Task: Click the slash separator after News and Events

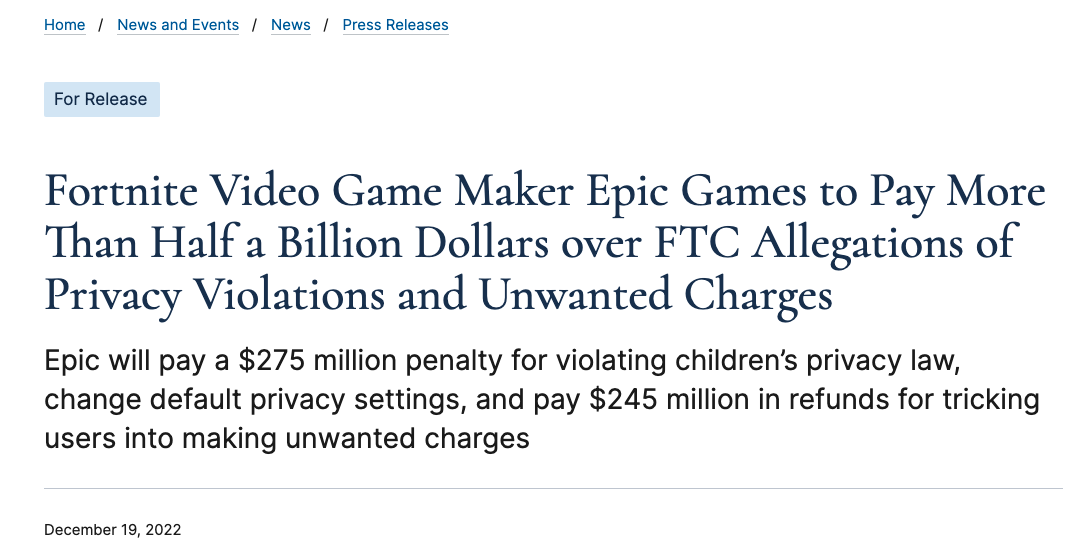Action: point(255,25)
